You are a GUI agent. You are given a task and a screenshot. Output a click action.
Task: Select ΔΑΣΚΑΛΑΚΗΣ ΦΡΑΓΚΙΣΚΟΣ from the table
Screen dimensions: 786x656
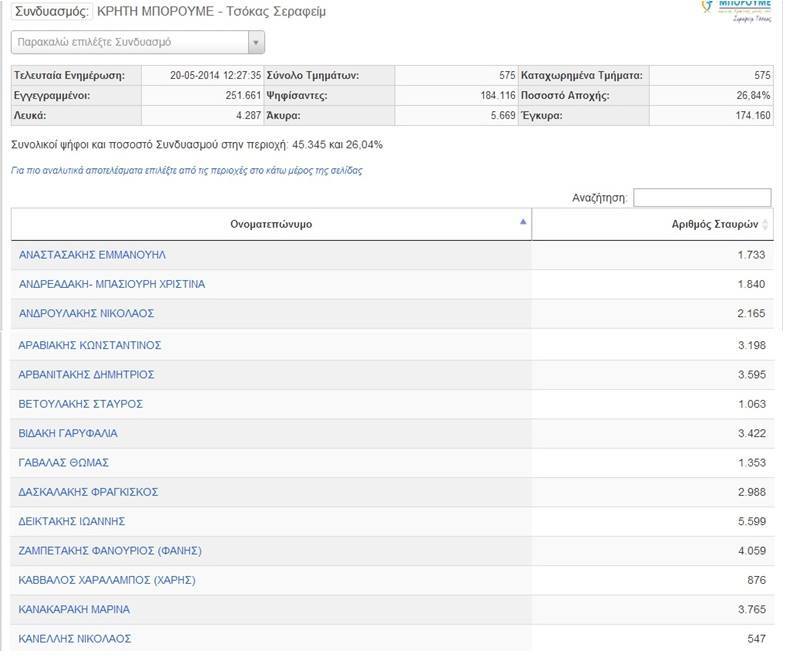pos(88,492)
